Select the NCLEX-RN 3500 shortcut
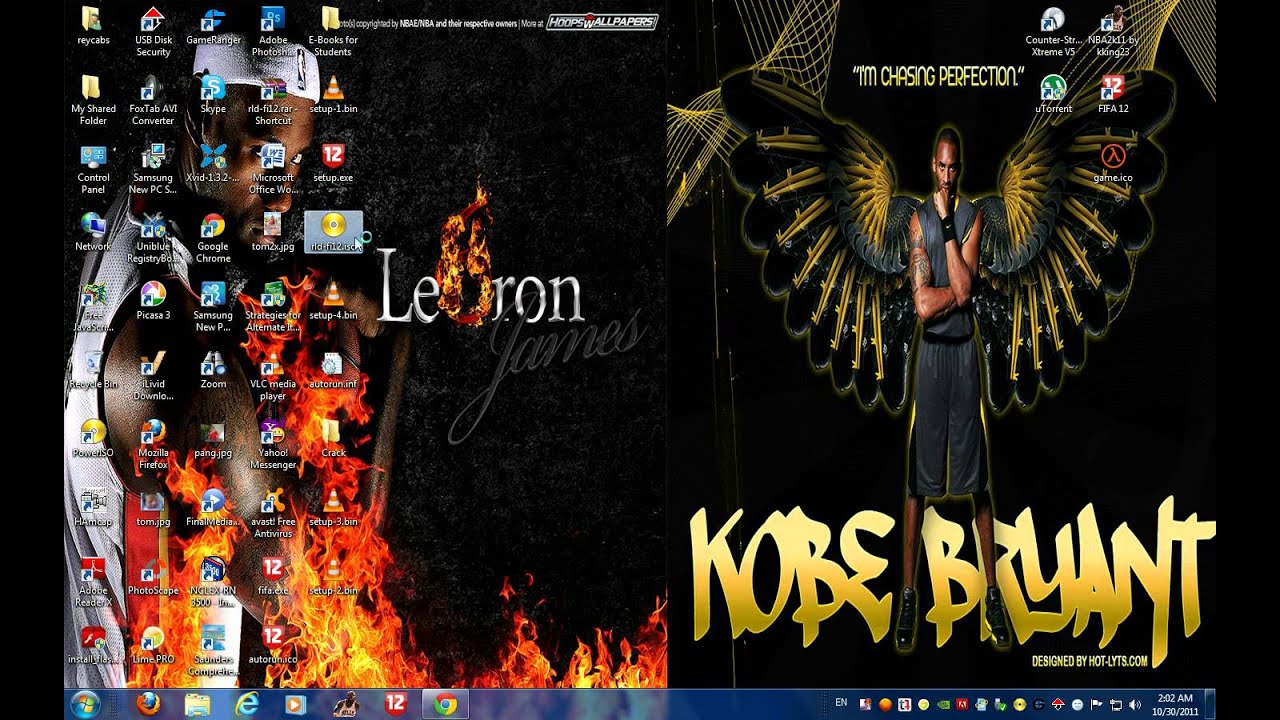The image size is (1280, 720). tap(213, 583)
